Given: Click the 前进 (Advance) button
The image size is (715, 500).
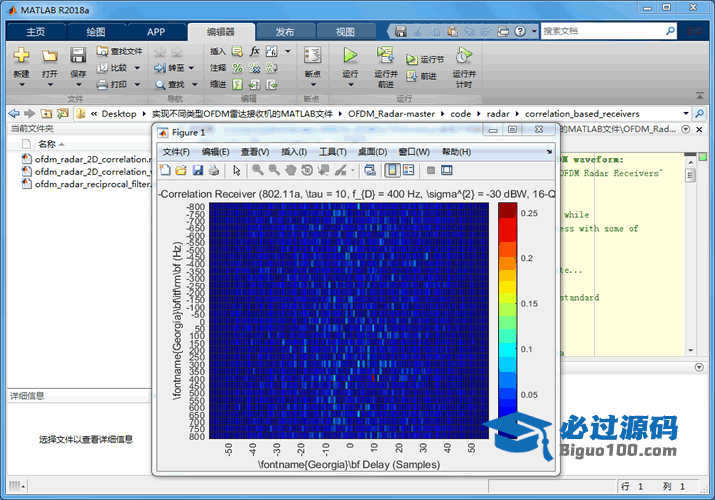Looking at the screenshot, I should [421, 76].
